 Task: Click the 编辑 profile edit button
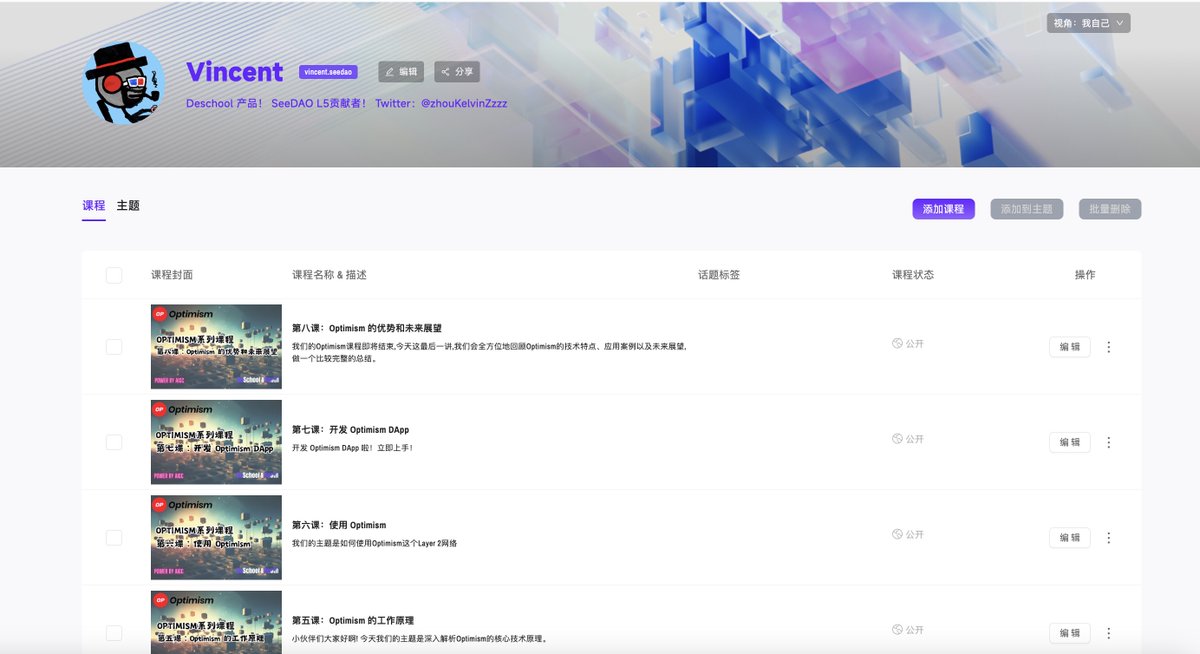pos(401,72)
